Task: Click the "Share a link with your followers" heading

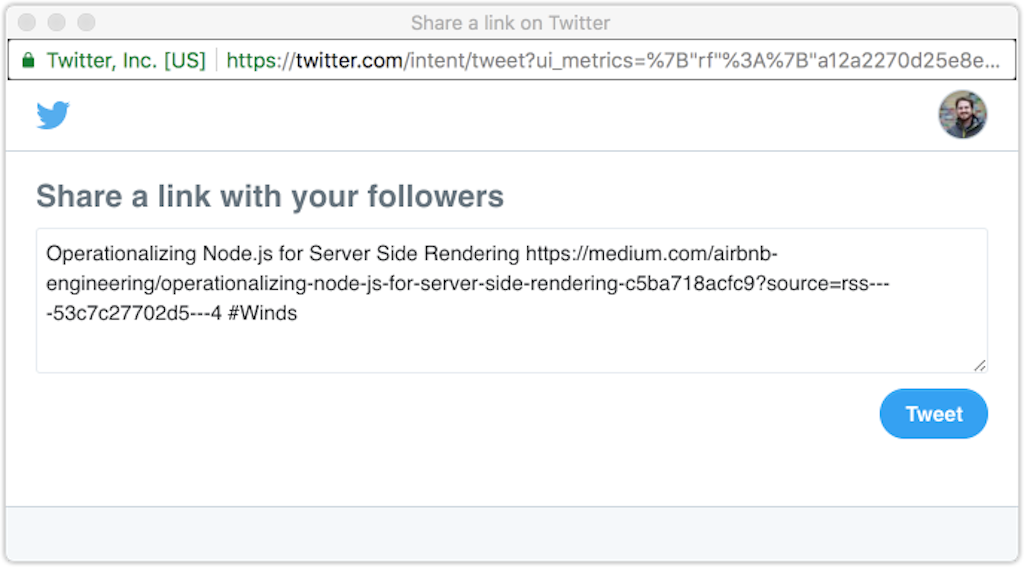Action: pyautogui.click(x=270, y=196)
